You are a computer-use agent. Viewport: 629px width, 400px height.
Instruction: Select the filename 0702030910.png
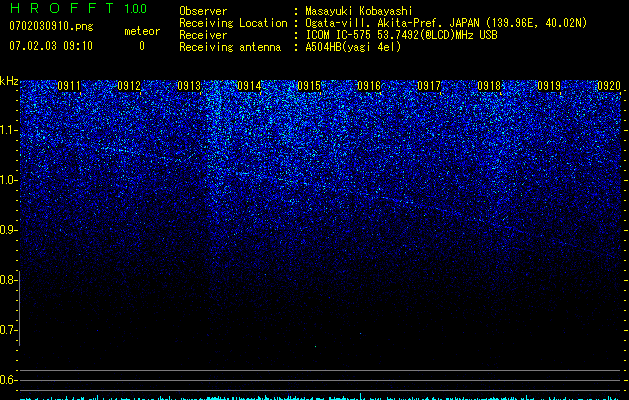click(x=51, y=27)
